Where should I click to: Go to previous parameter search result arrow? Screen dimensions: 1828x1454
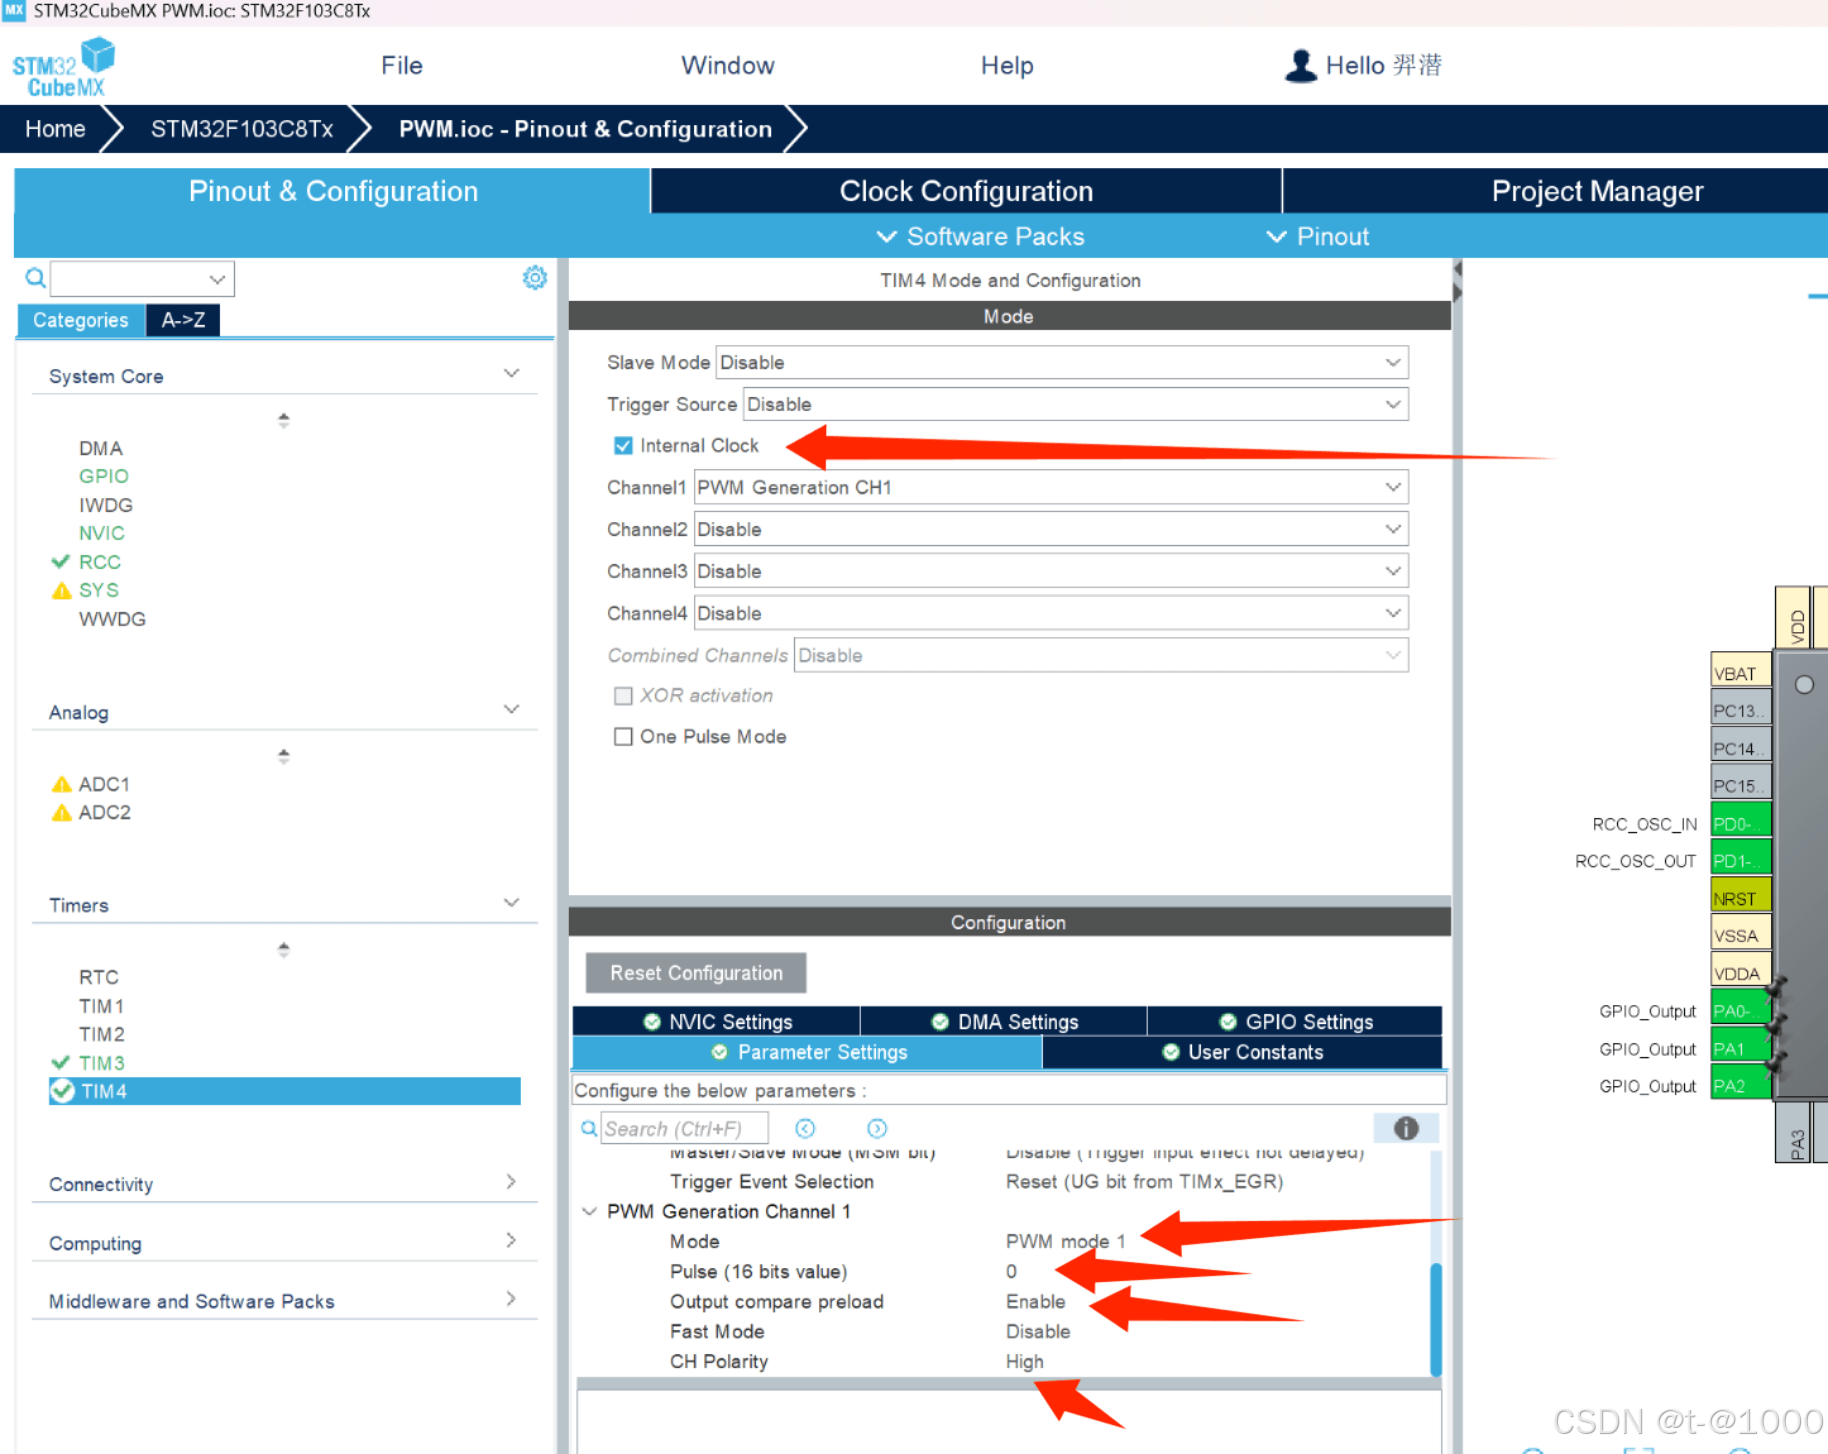point(805,1128)
